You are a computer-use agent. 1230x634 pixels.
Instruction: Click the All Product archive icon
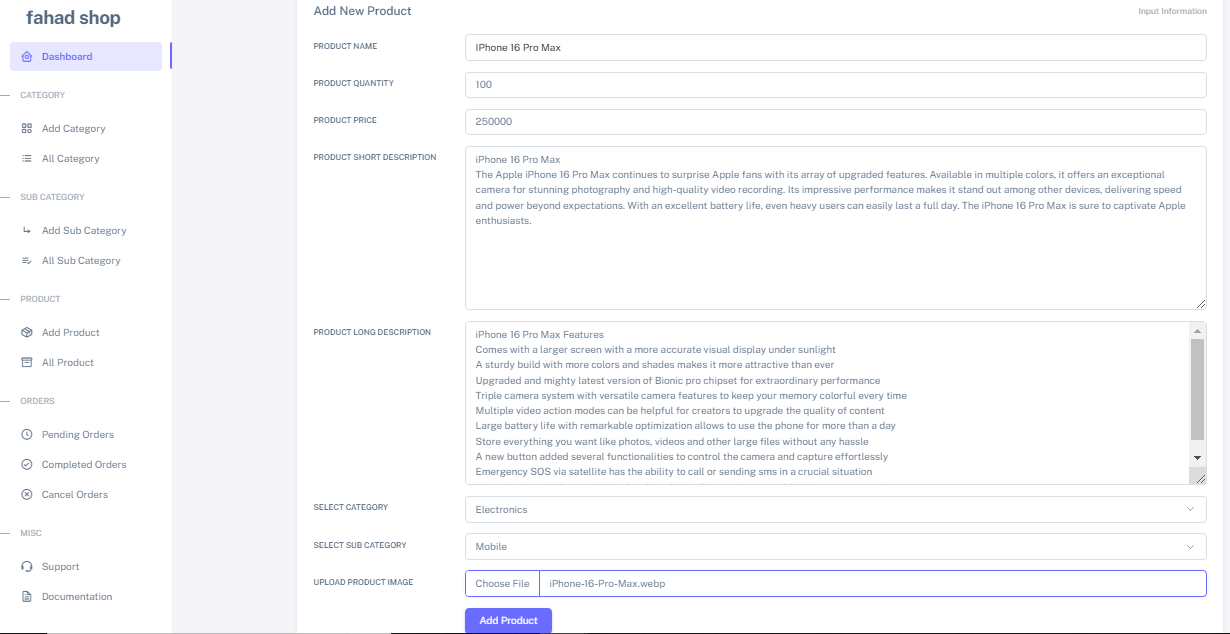pyautogui.click(x=27, y=363)
